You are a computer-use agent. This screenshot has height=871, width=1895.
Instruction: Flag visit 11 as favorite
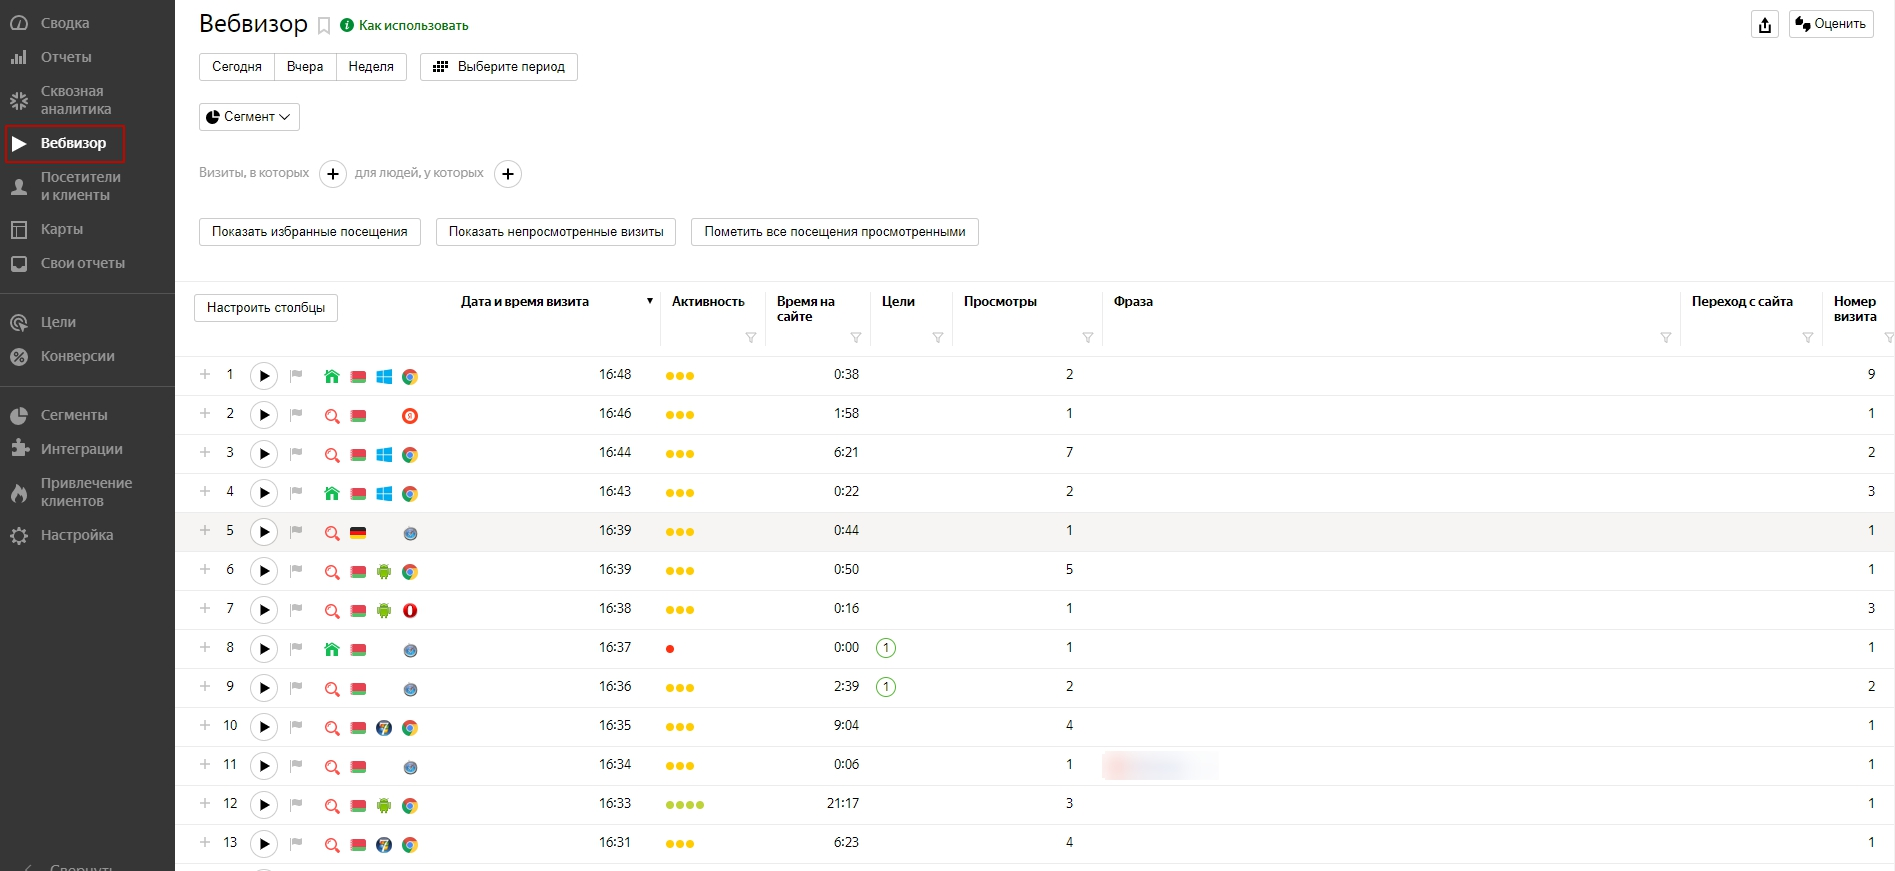click(296, 765)
